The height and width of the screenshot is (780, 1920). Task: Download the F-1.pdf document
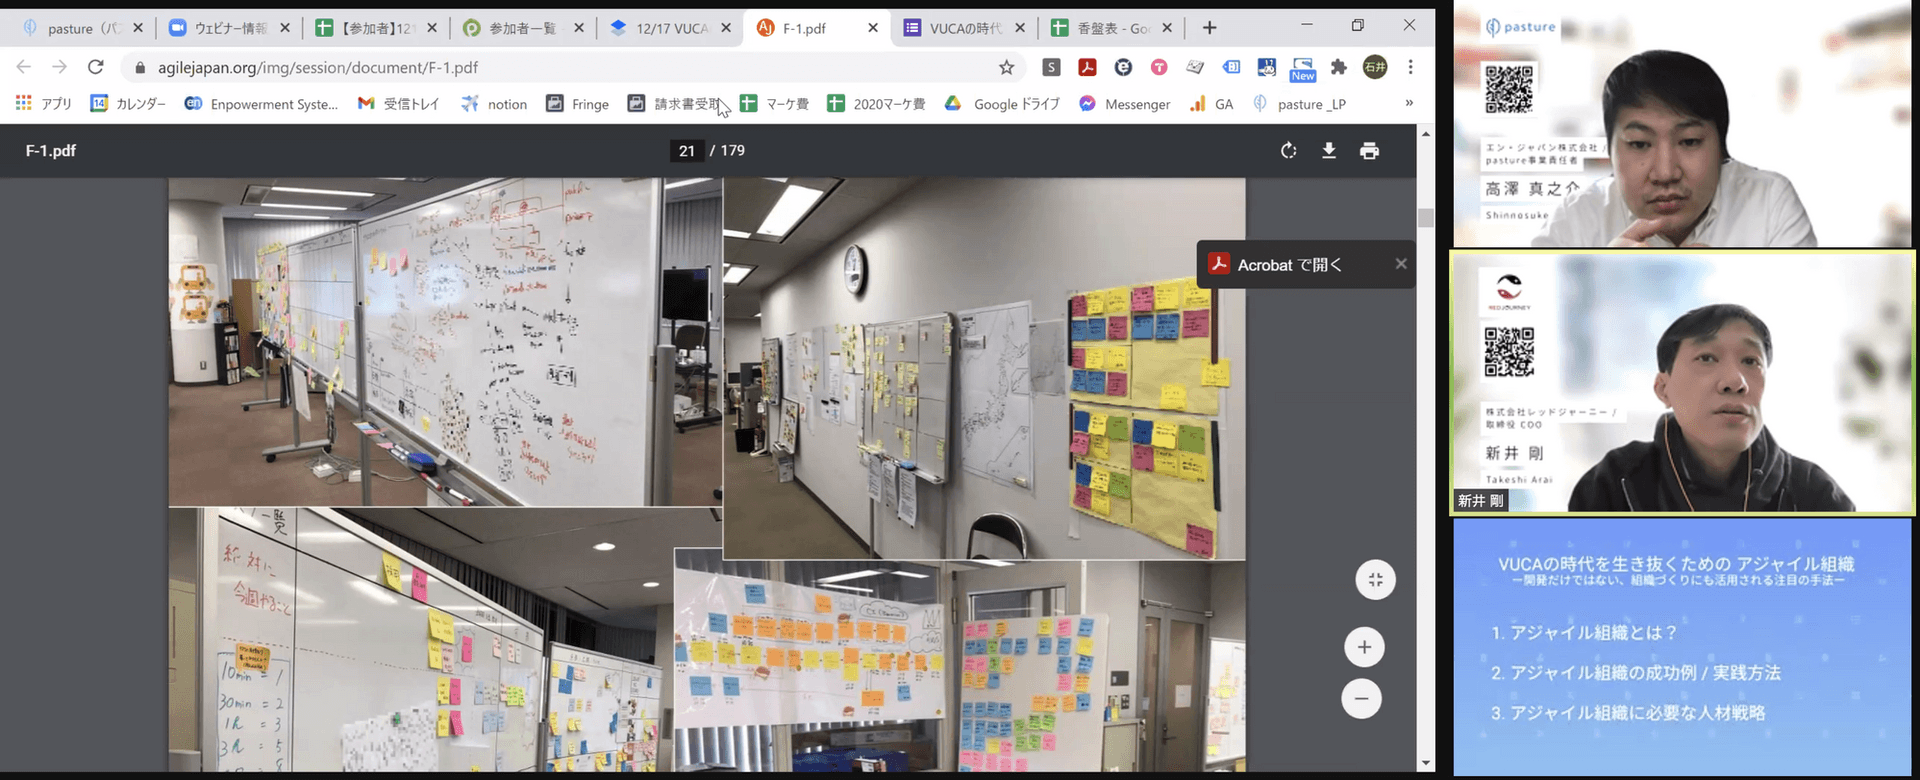pyautogui.click(x=1329, y=151)
